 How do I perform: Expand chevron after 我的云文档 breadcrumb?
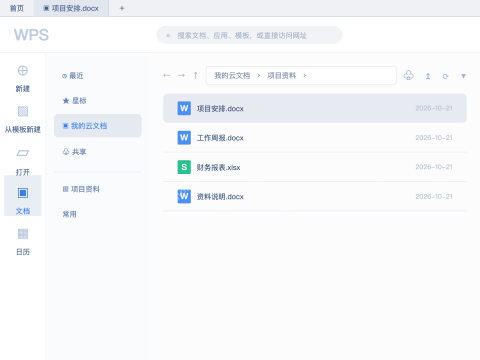[259, 76]
